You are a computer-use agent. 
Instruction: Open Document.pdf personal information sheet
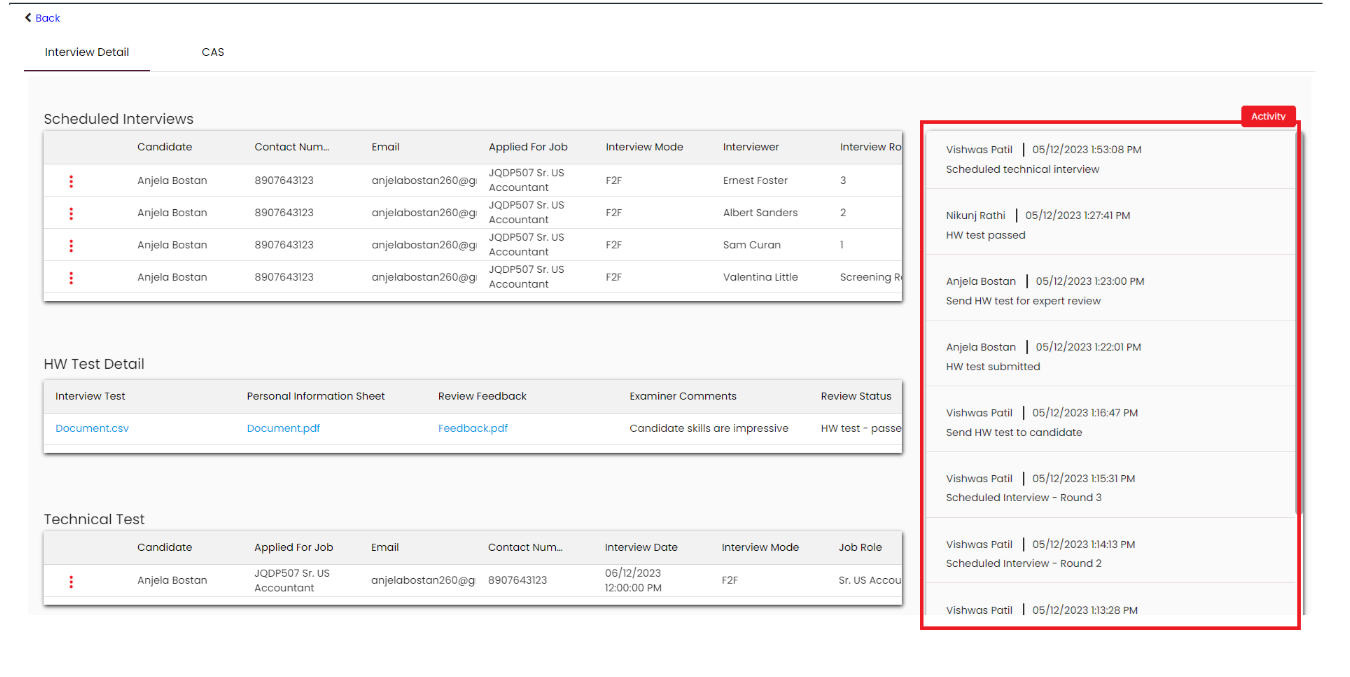283,428
